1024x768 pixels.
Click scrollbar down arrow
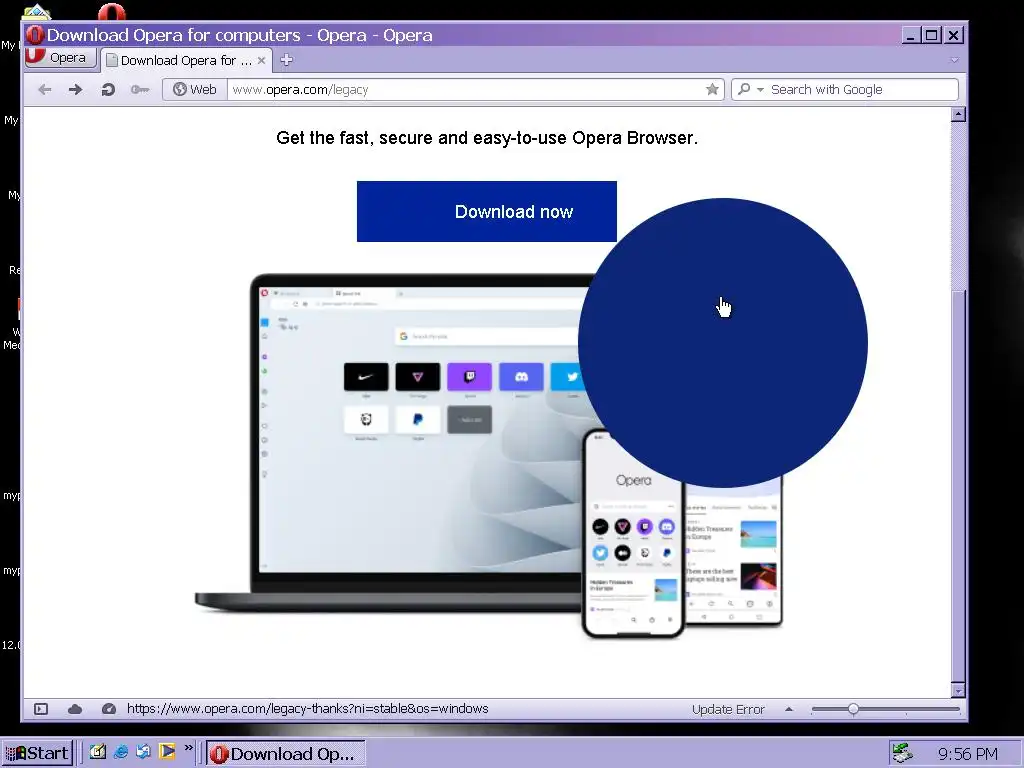[958, 690]
